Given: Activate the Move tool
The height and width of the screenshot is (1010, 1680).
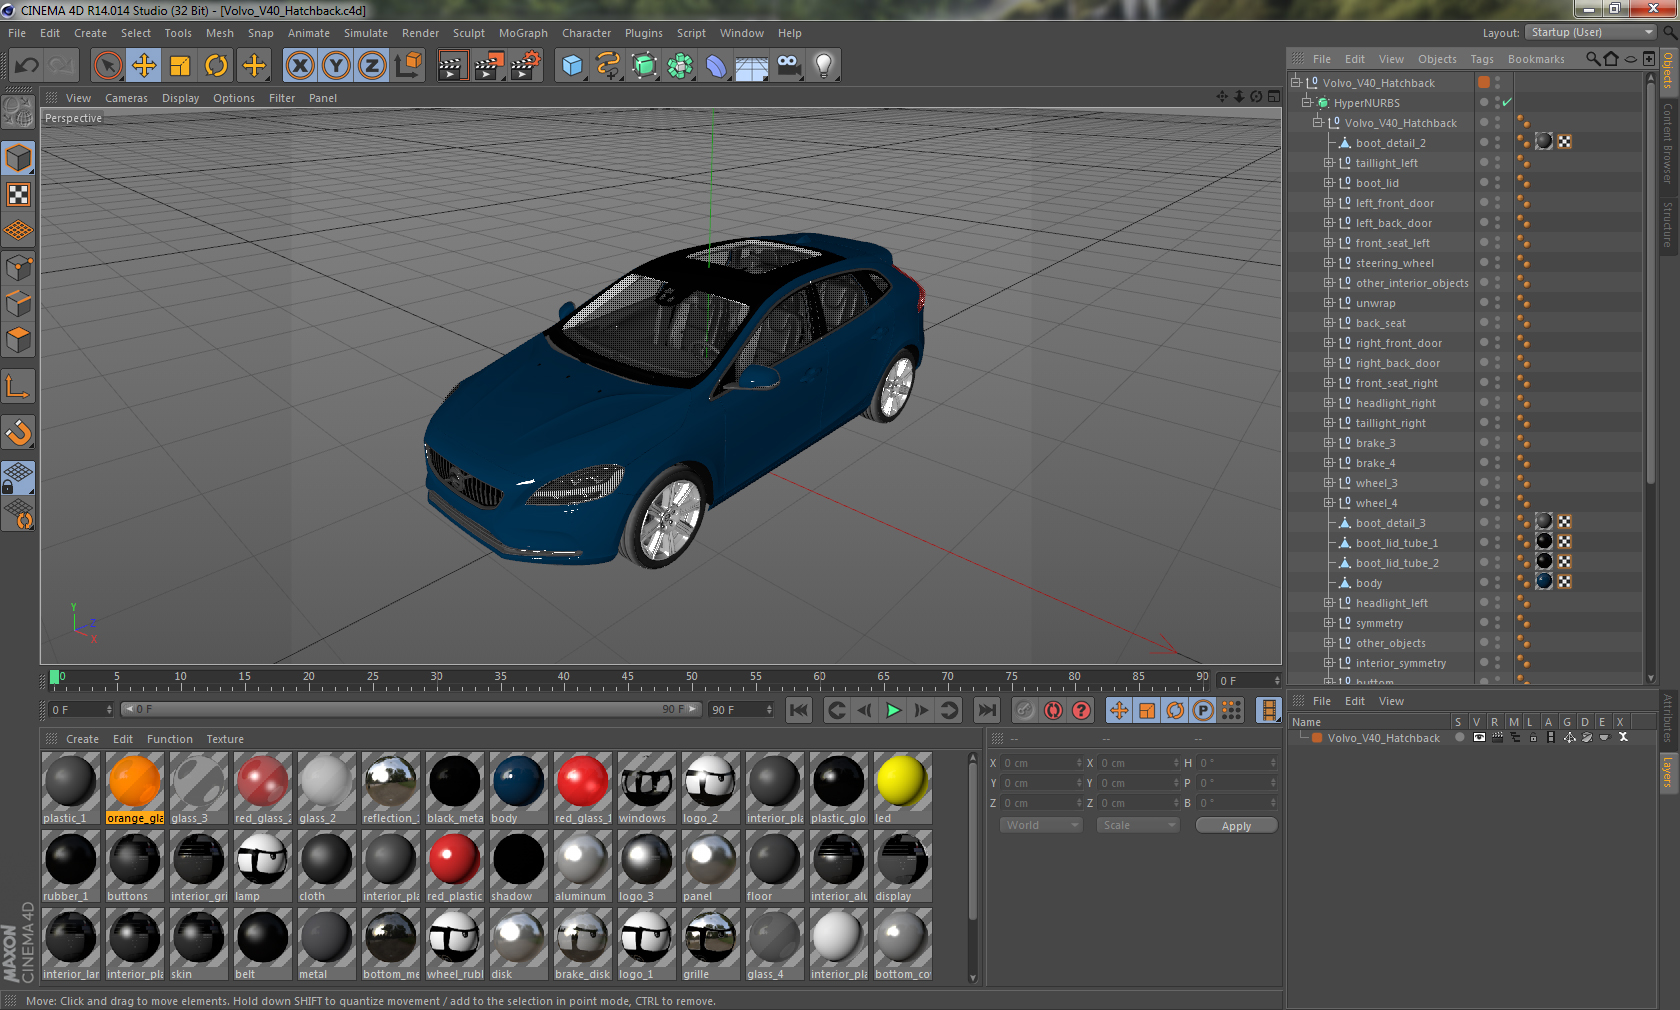Looking at the screenshot, I should (x=144, y=66).
